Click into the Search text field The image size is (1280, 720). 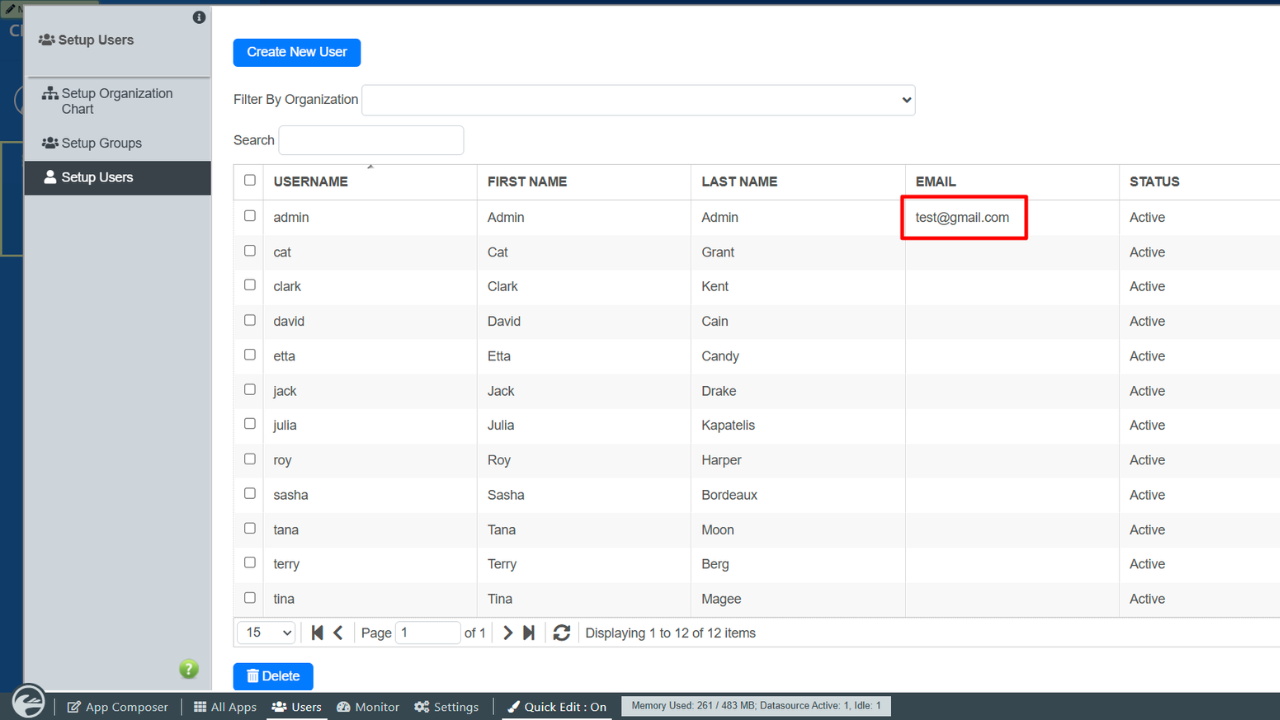tap(371, 140)
